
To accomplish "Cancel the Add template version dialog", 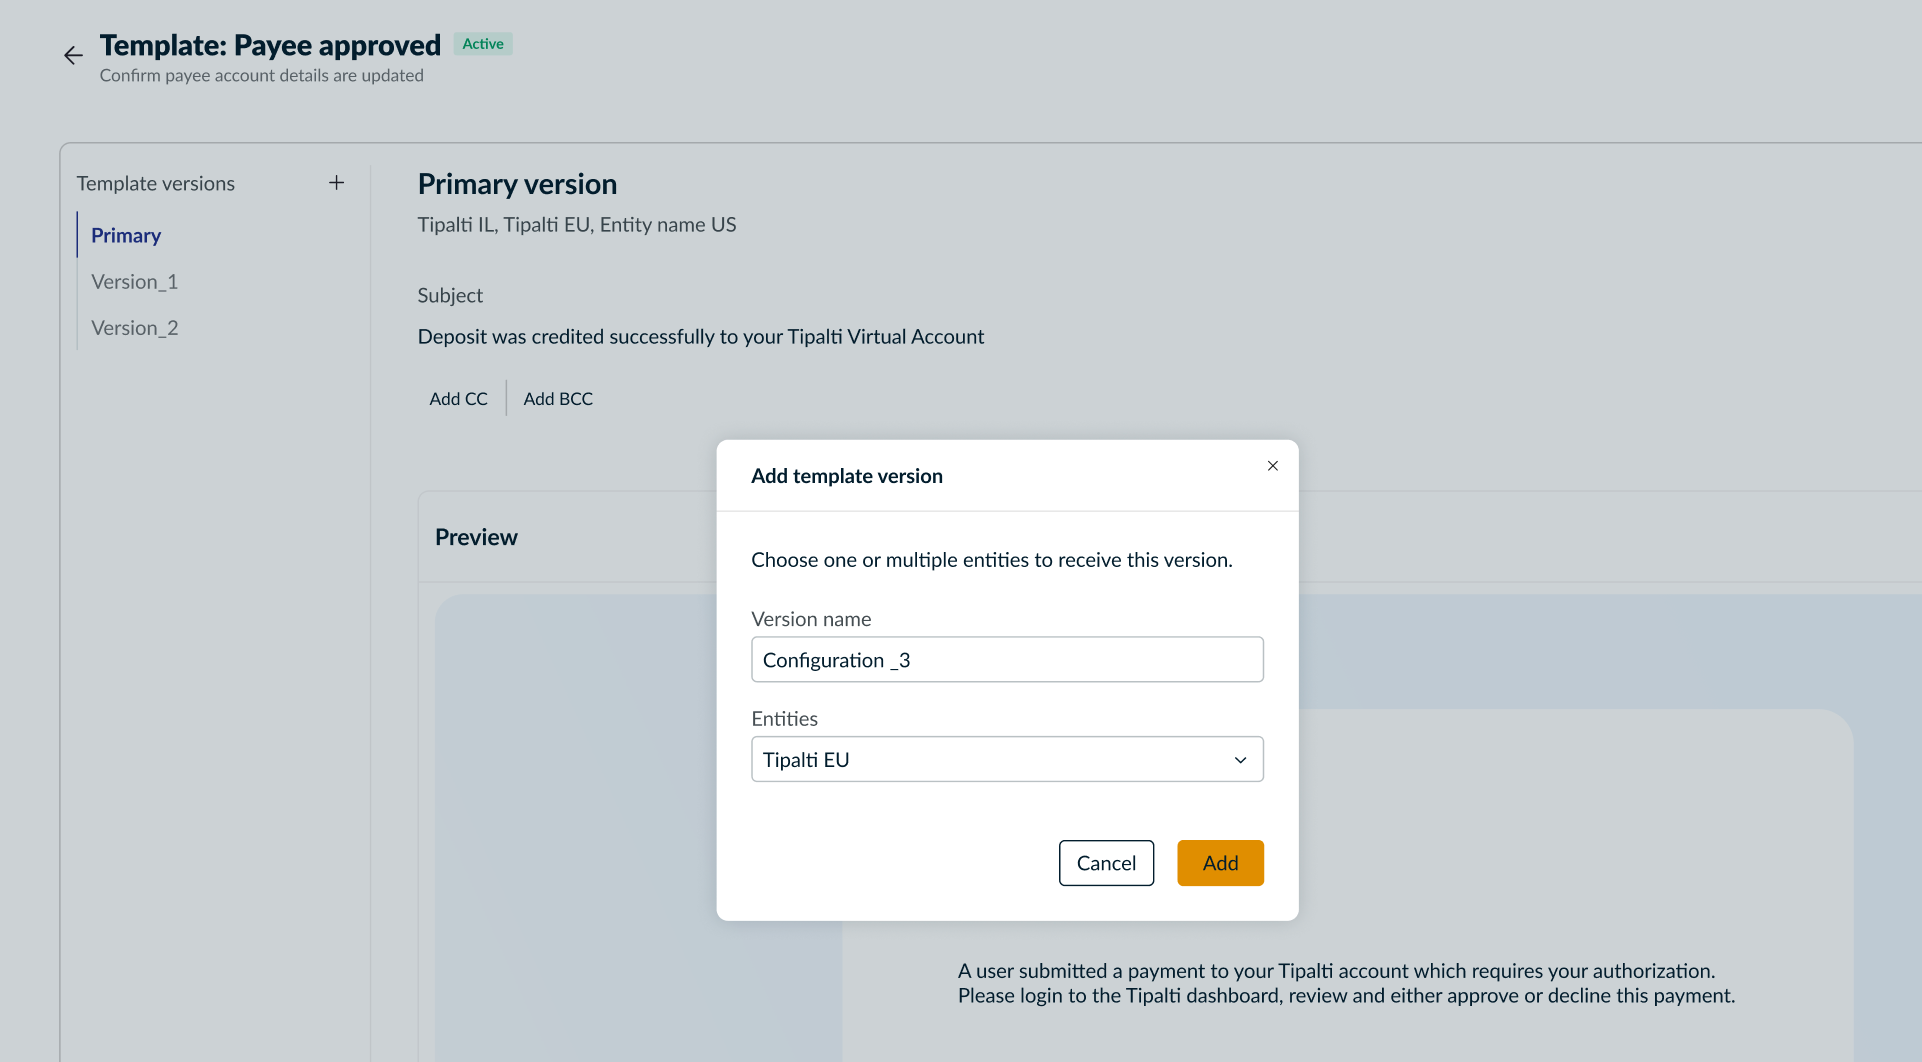I will click(x=1106, y=863).
